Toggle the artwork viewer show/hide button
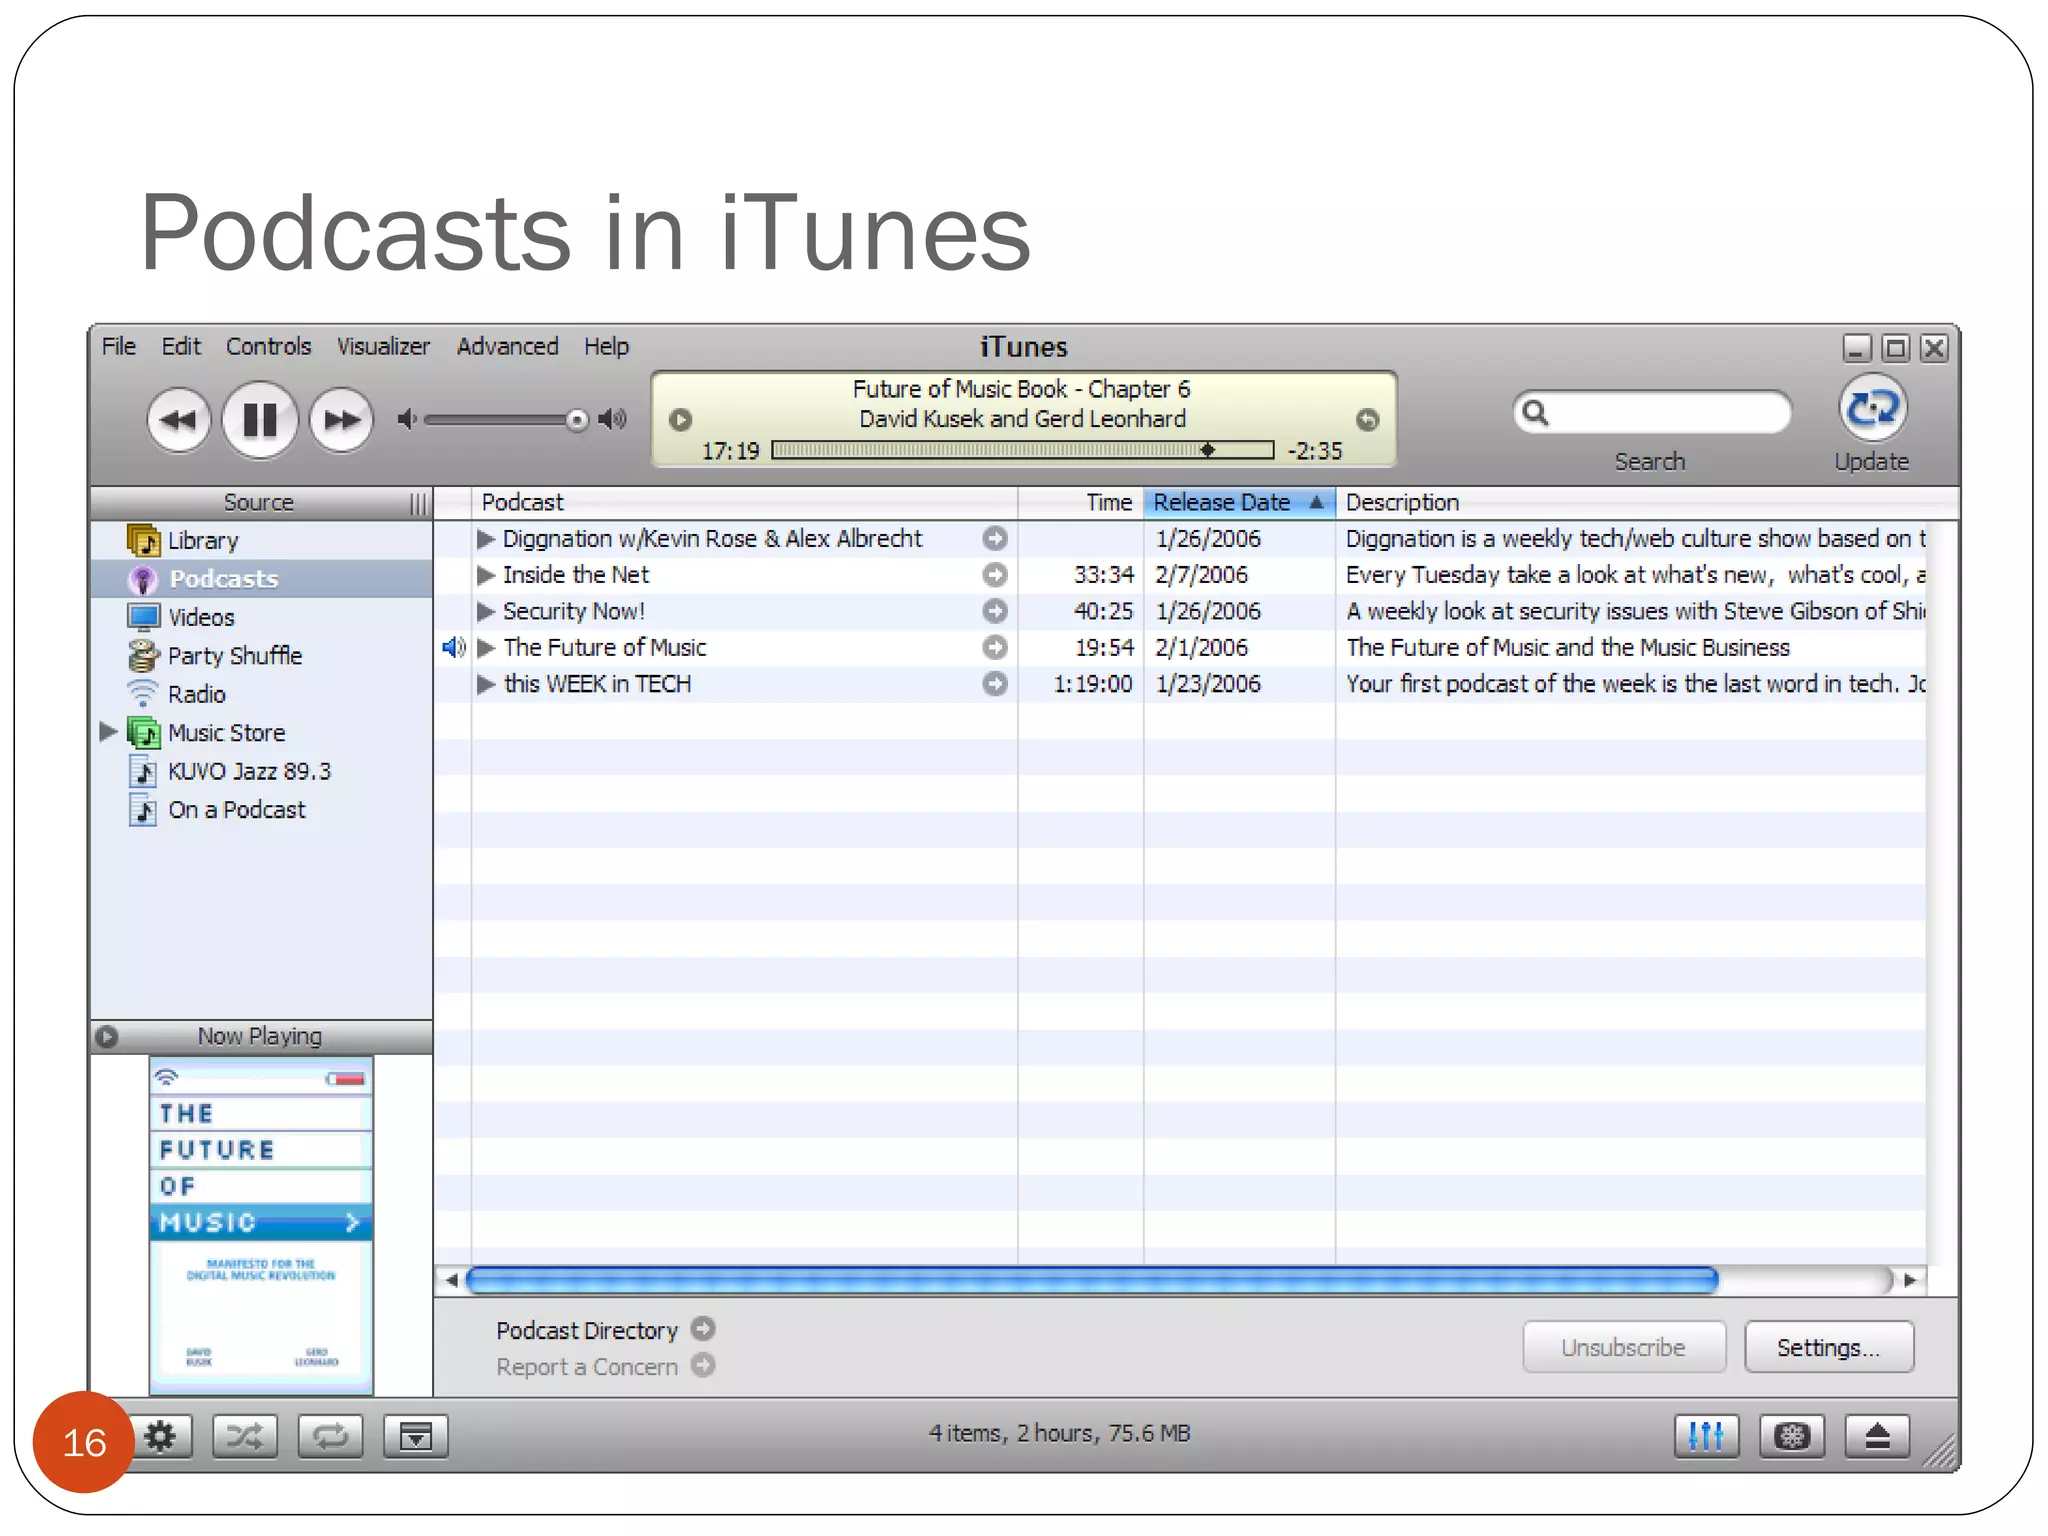 click(416, 1437)
